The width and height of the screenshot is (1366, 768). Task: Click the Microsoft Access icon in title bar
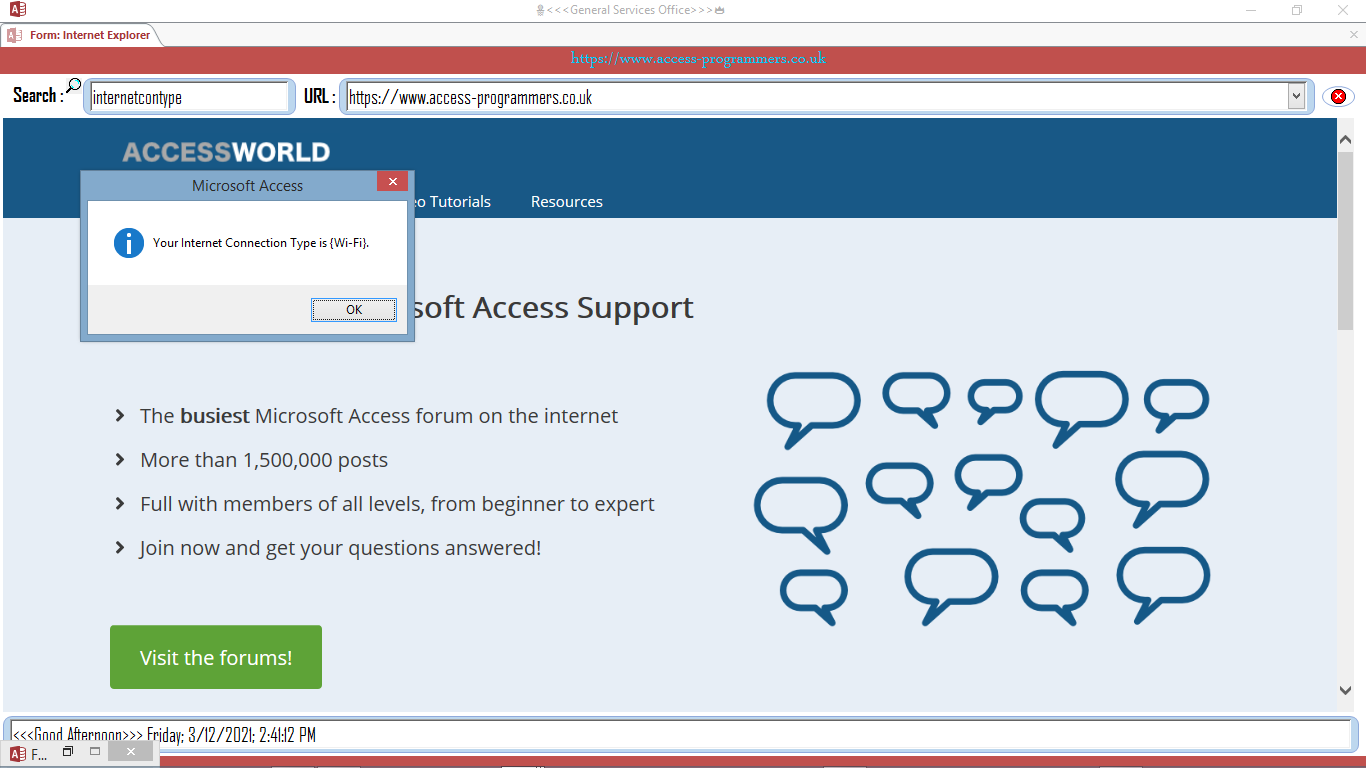[x=17, y=10]
